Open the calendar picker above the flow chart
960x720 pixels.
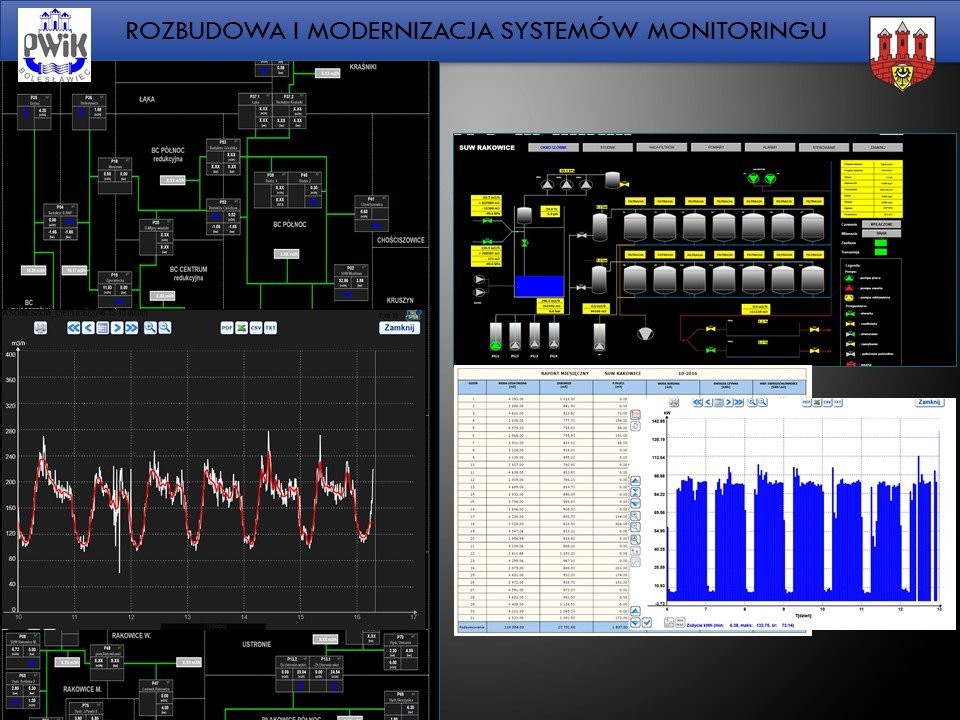click(x=102, y=328)
